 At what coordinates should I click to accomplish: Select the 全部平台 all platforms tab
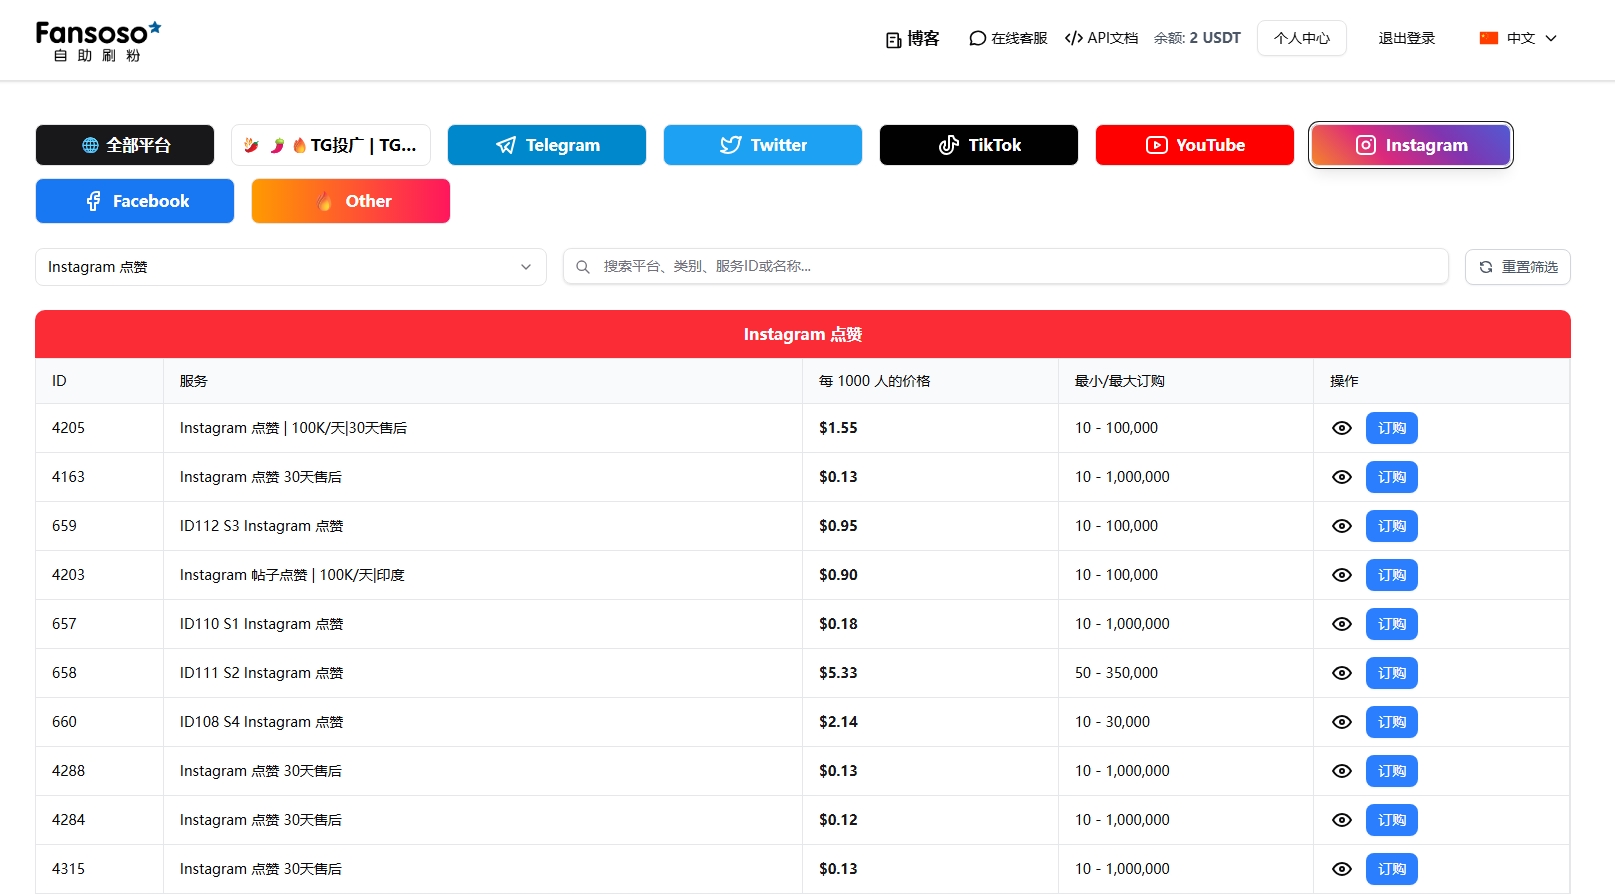[125, 145]
